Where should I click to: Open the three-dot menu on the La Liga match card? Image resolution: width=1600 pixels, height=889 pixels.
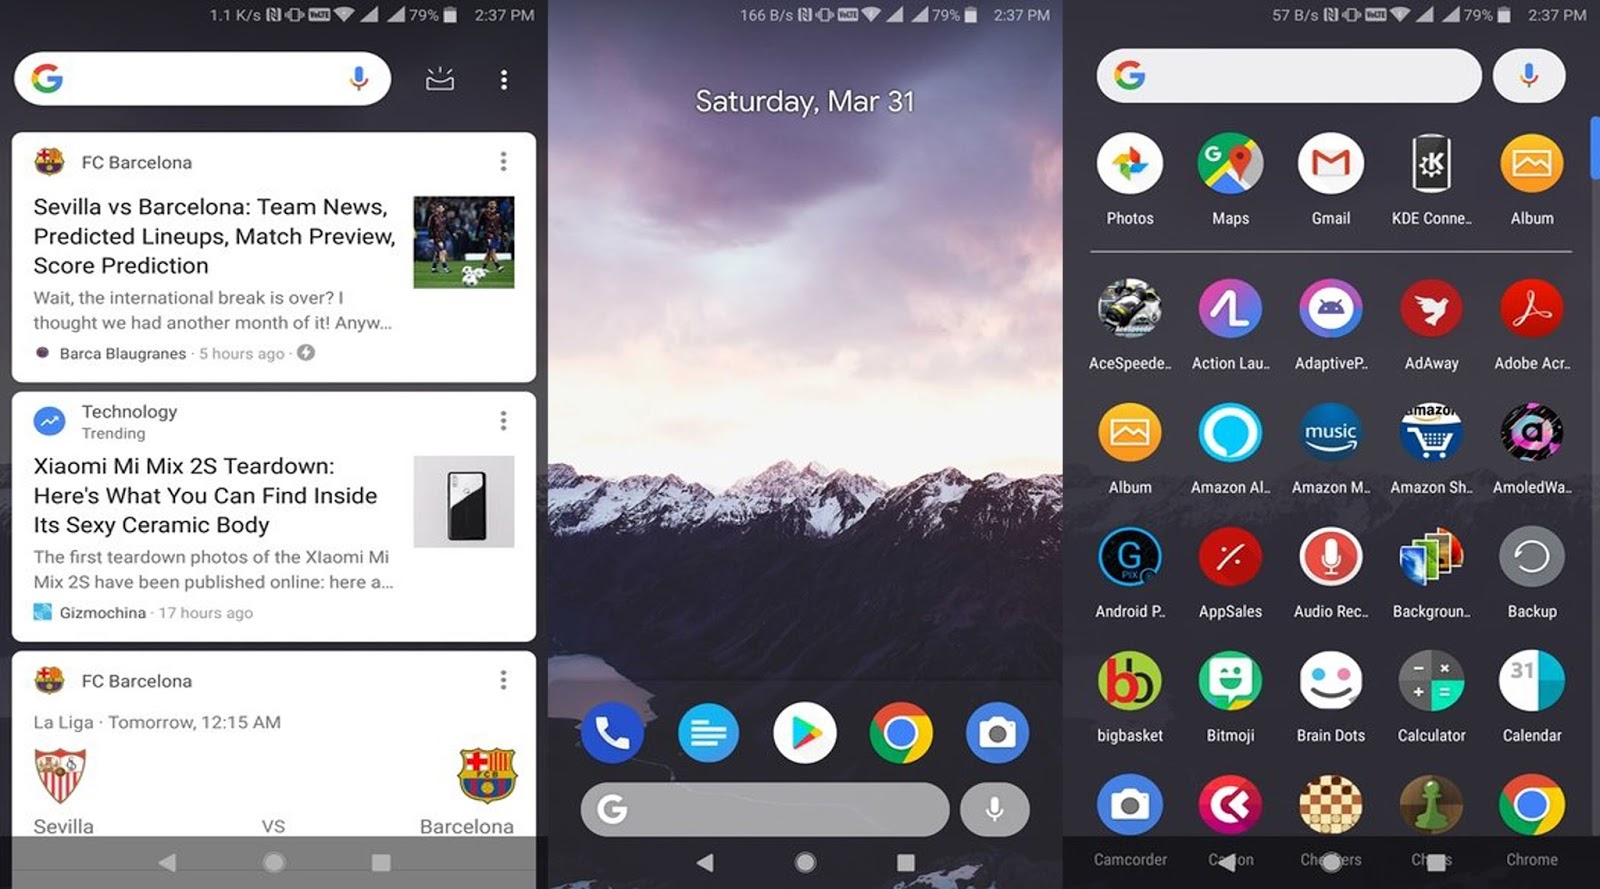(x=503, y=680)
